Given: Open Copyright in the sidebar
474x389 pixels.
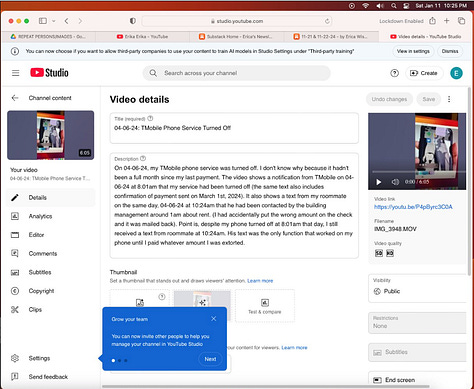Looking at the screenshot, I should (x=51, y=291).
